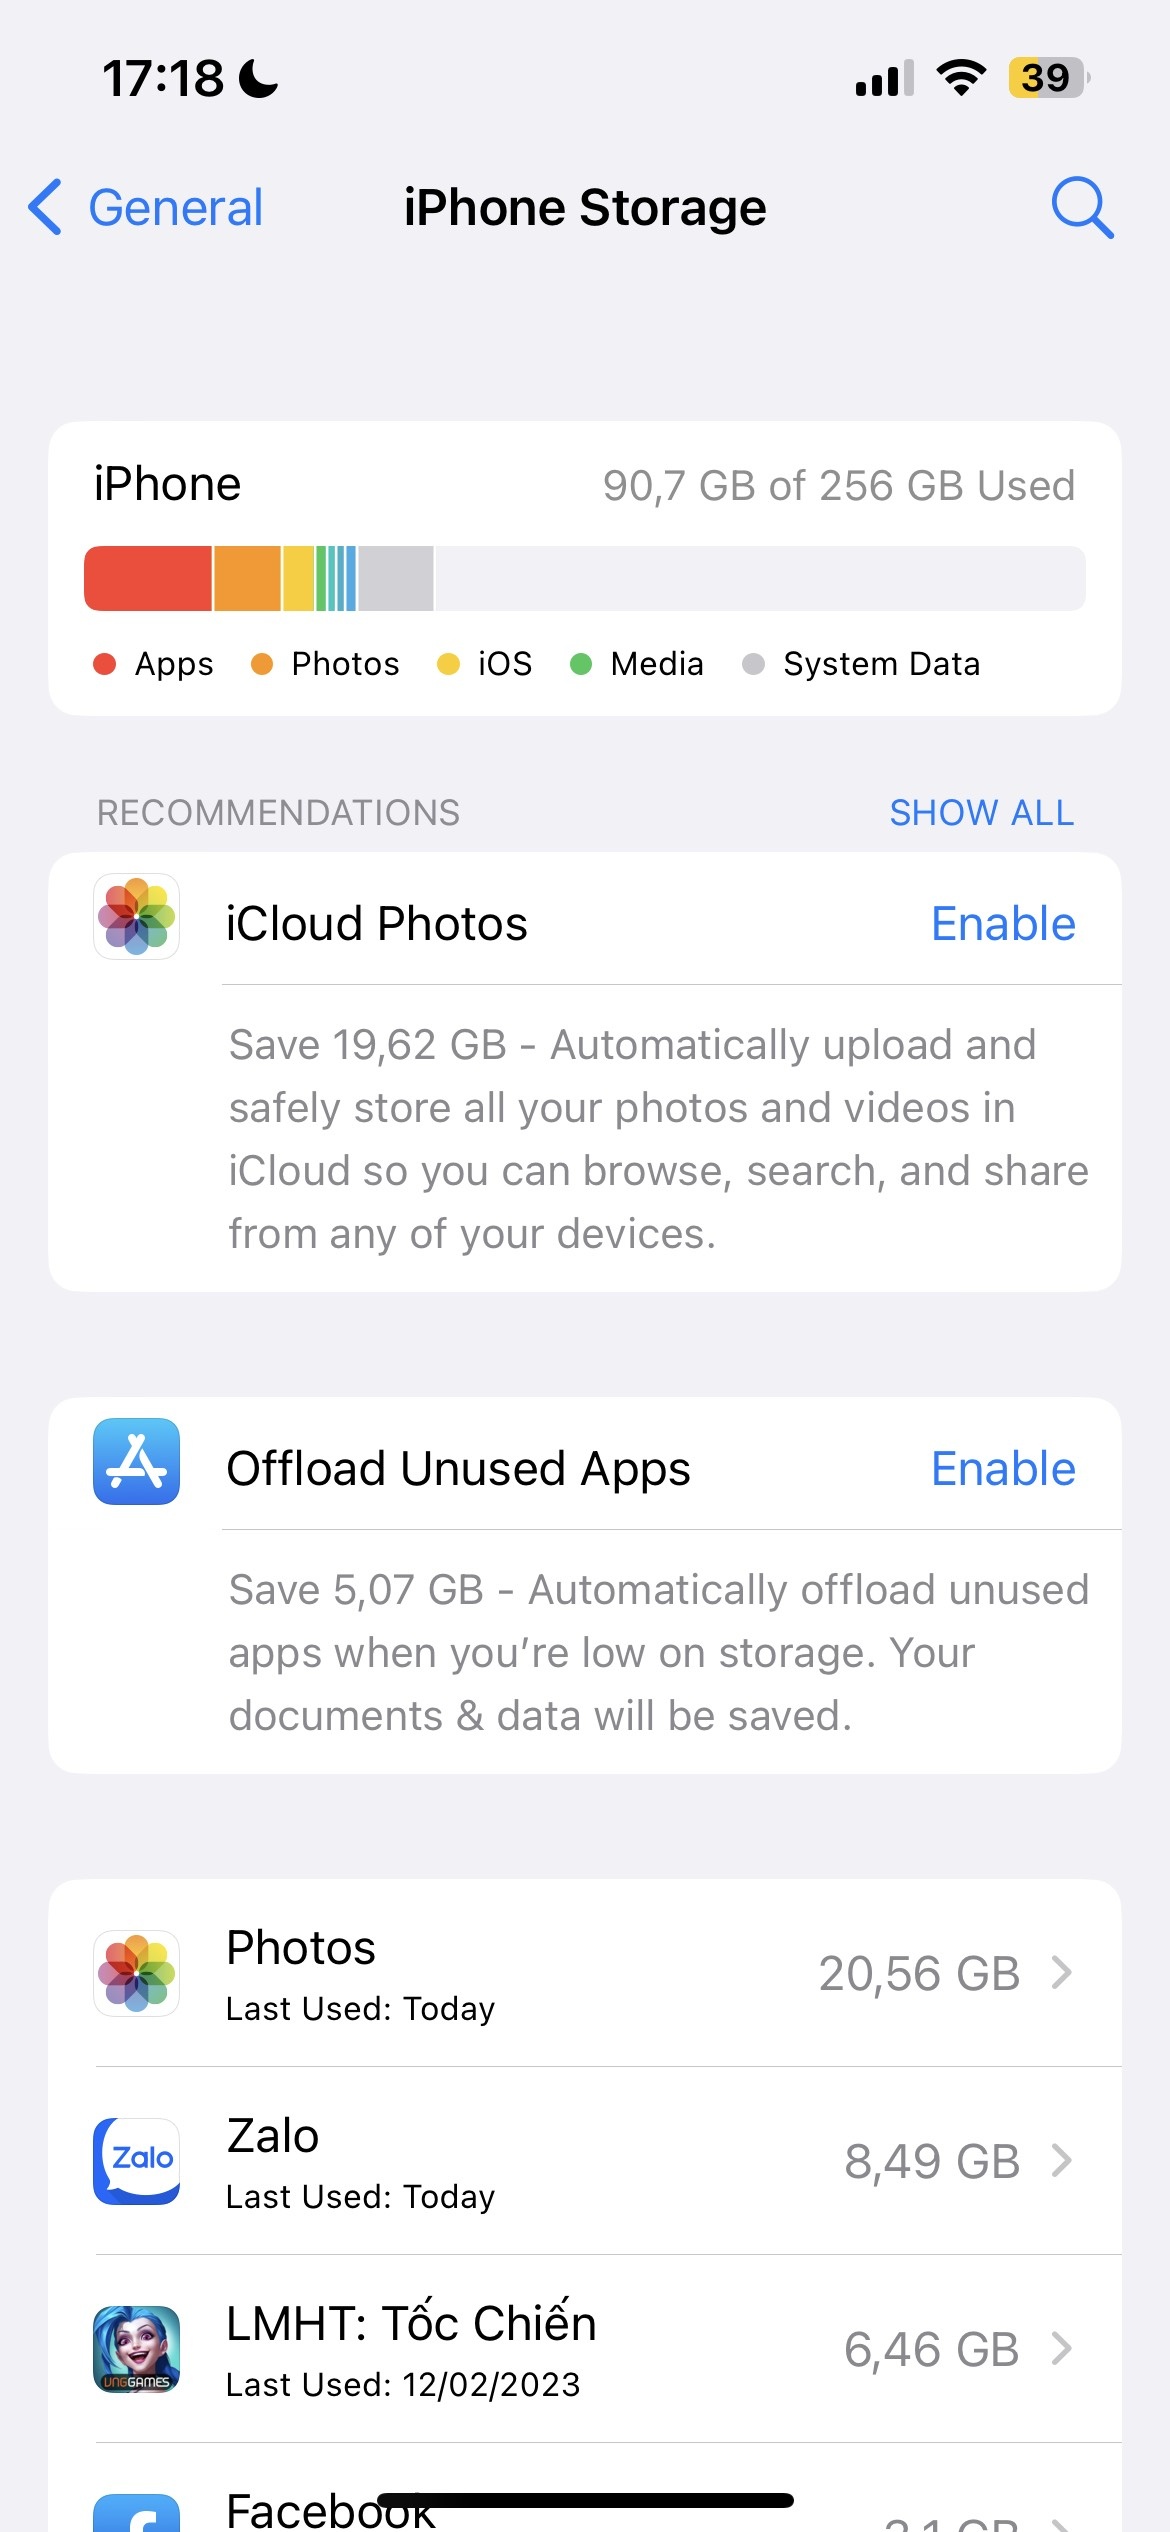1170x2532 pixels.
Task: Tap the search magnifier icon
Action: coord(1082,208)
